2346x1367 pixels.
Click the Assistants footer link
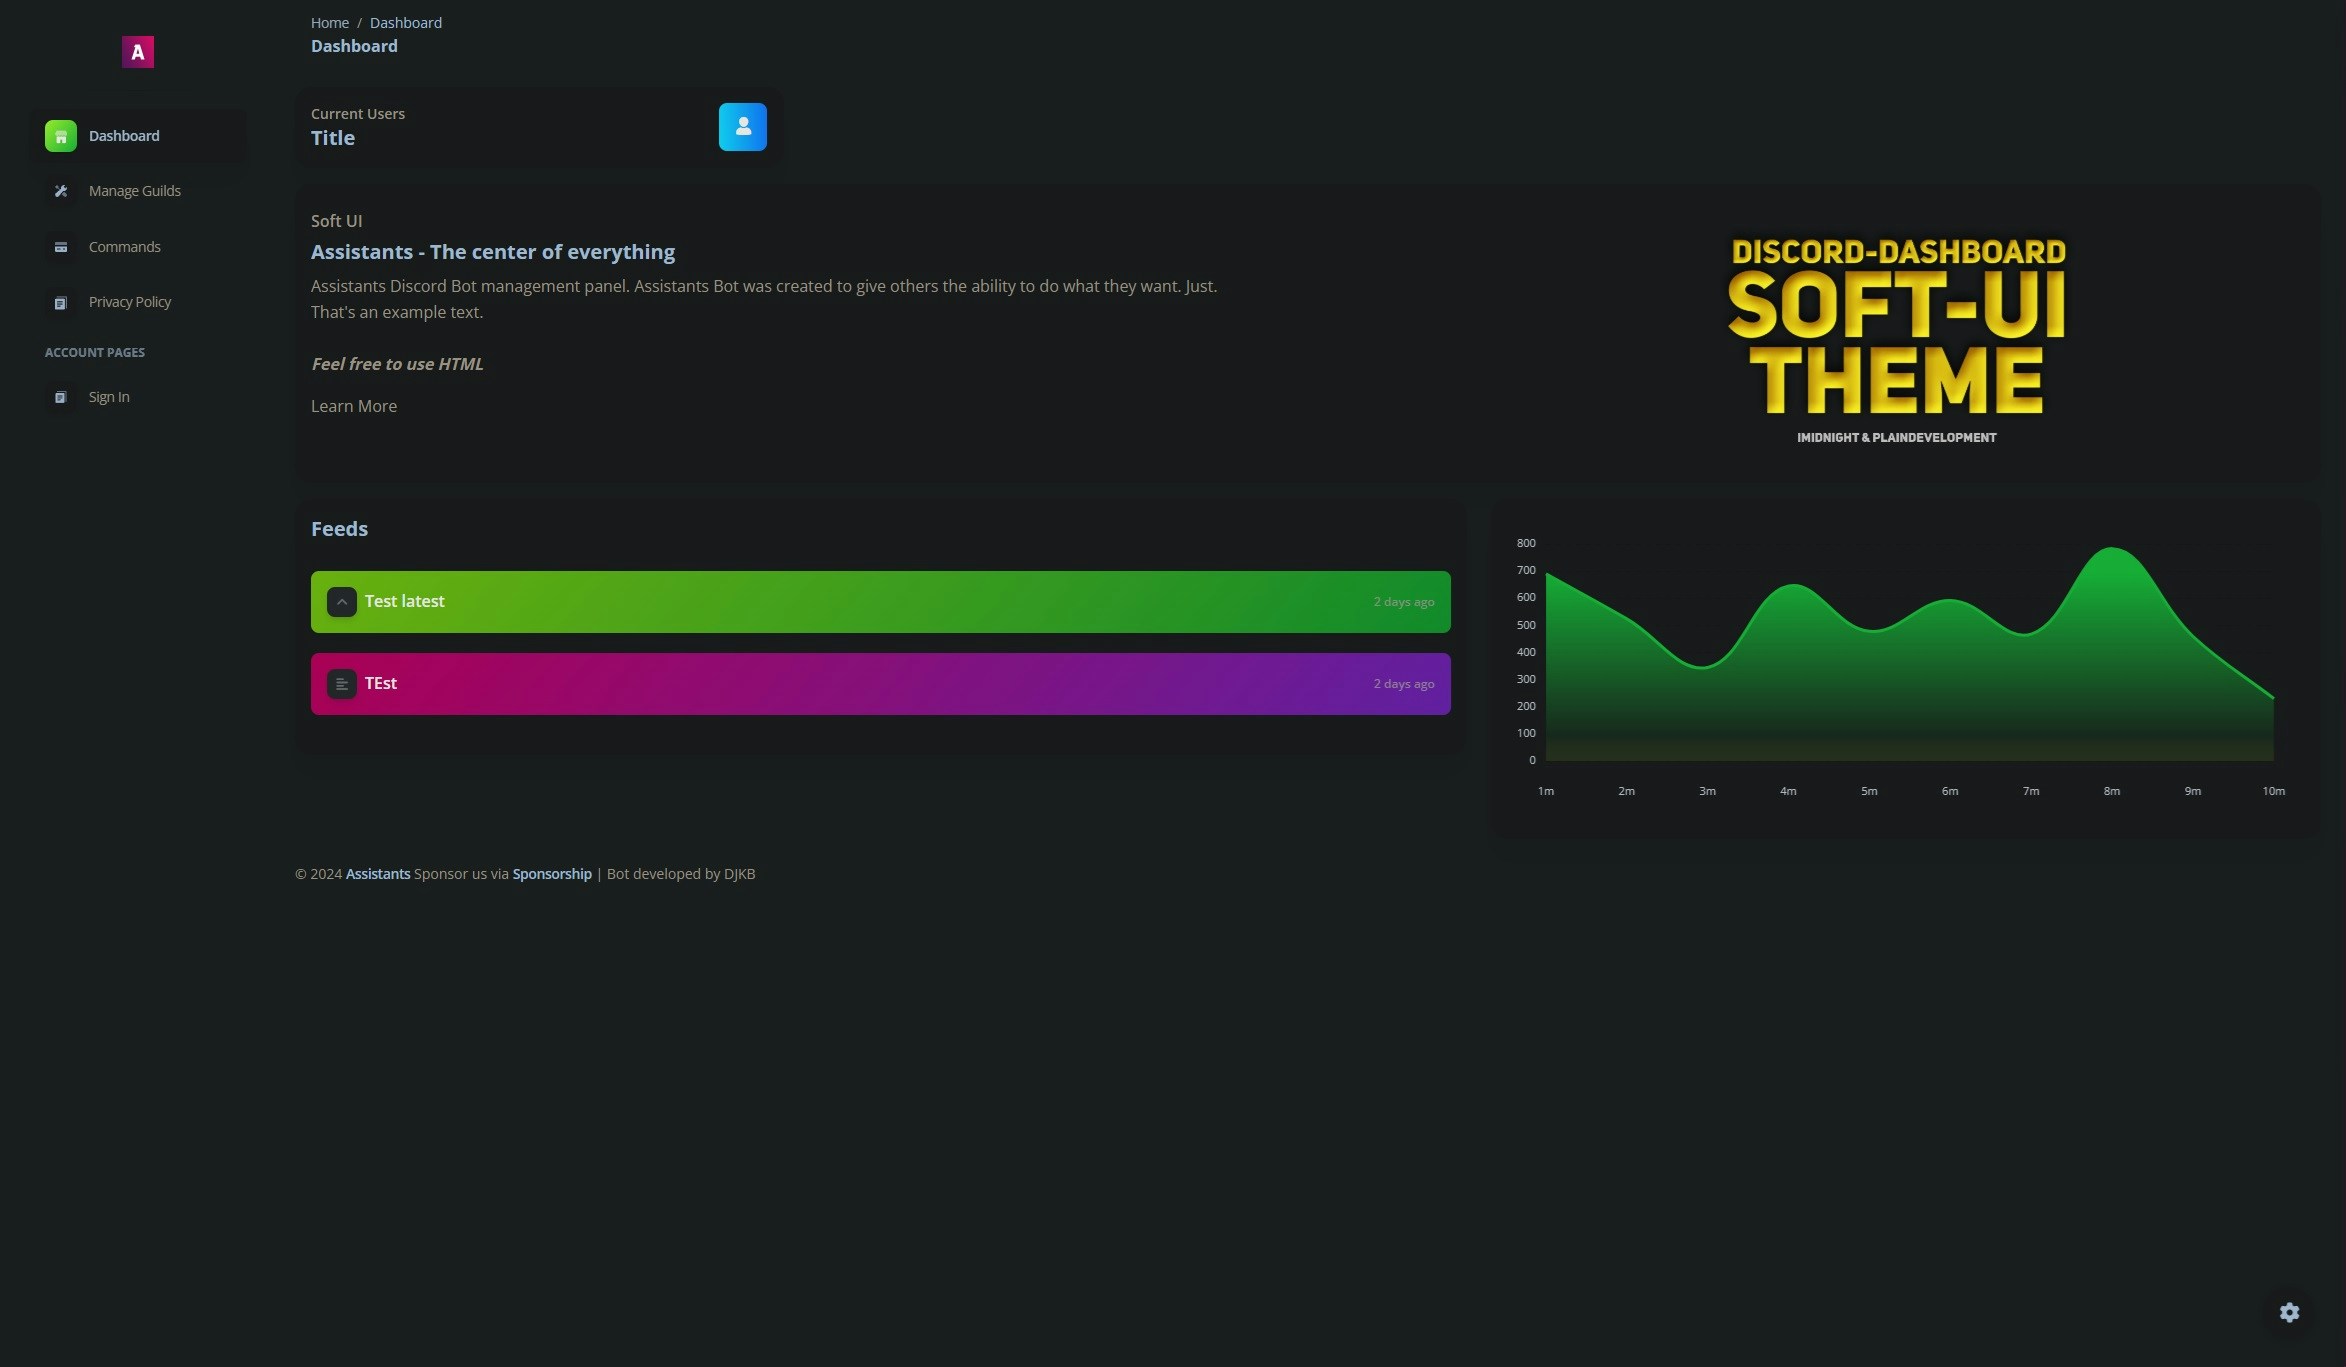377,874
